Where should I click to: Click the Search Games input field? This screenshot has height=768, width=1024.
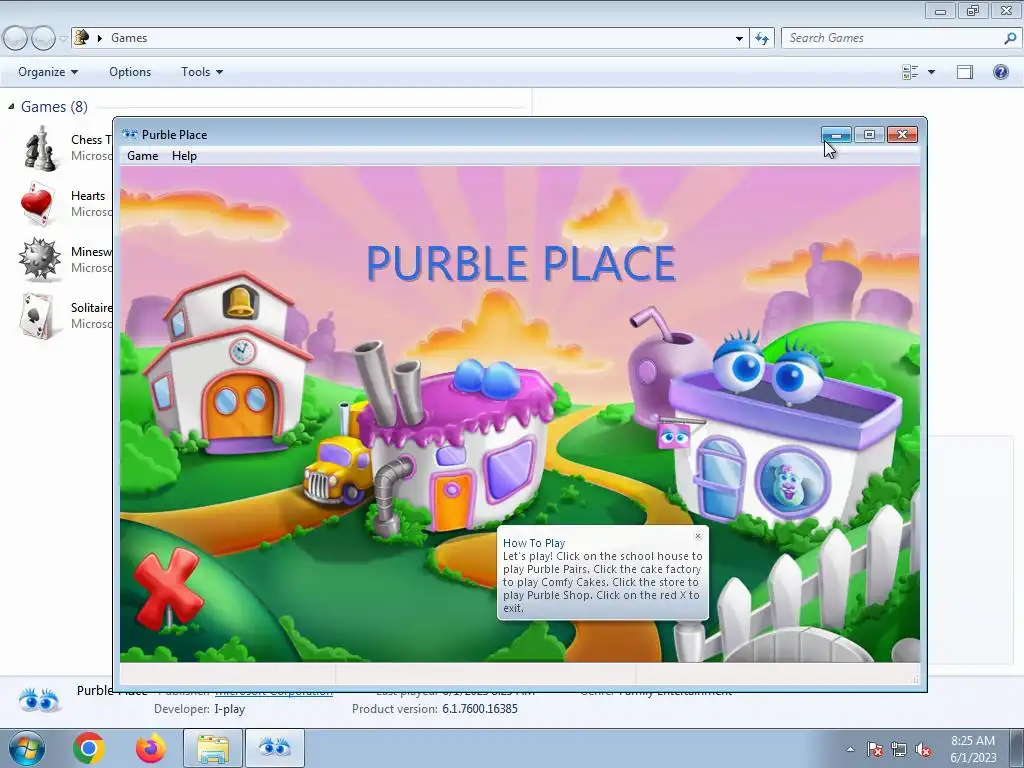[892, 38]
